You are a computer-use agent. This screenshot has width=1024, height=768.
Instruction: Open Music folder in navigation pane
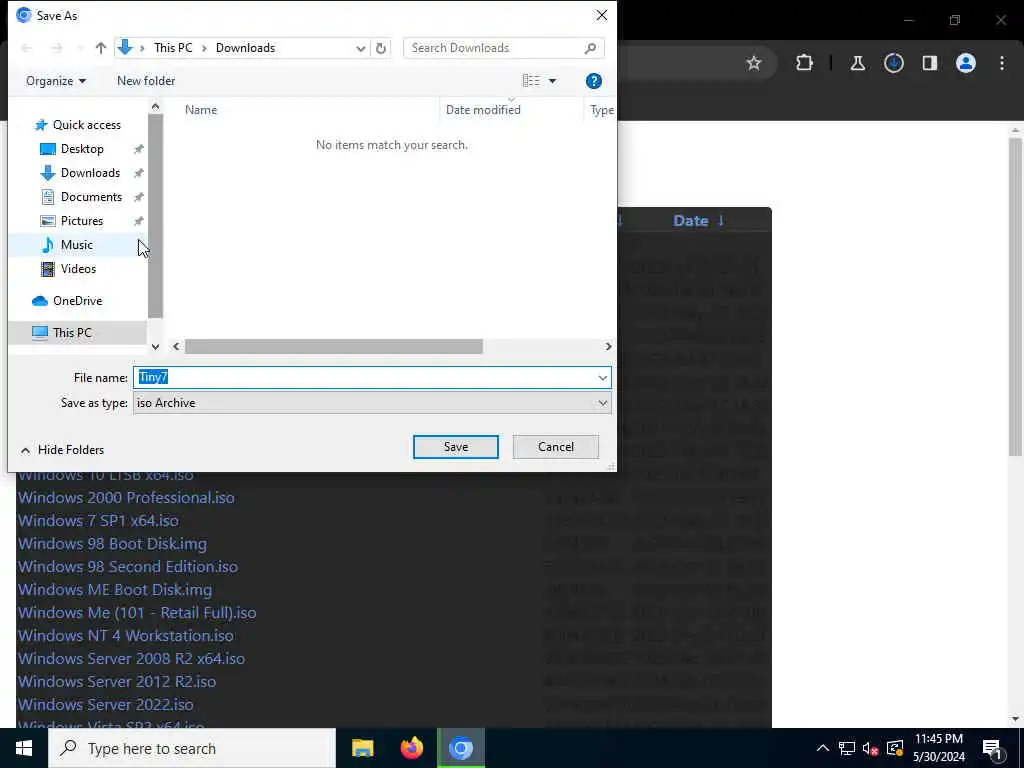point(76,245)
